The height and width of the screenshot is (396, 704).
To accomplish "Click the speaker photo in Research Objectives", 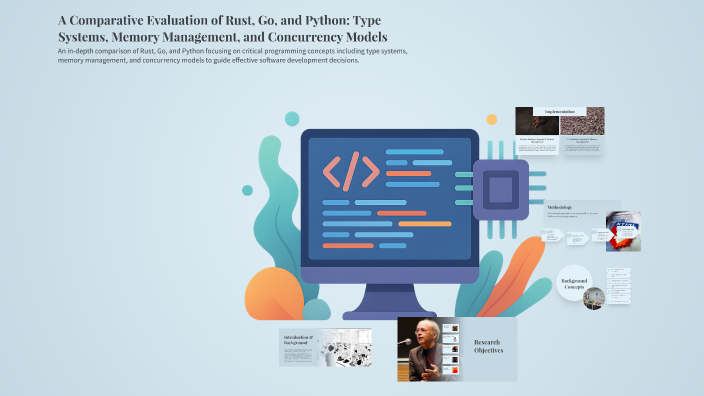I will 424,349.
